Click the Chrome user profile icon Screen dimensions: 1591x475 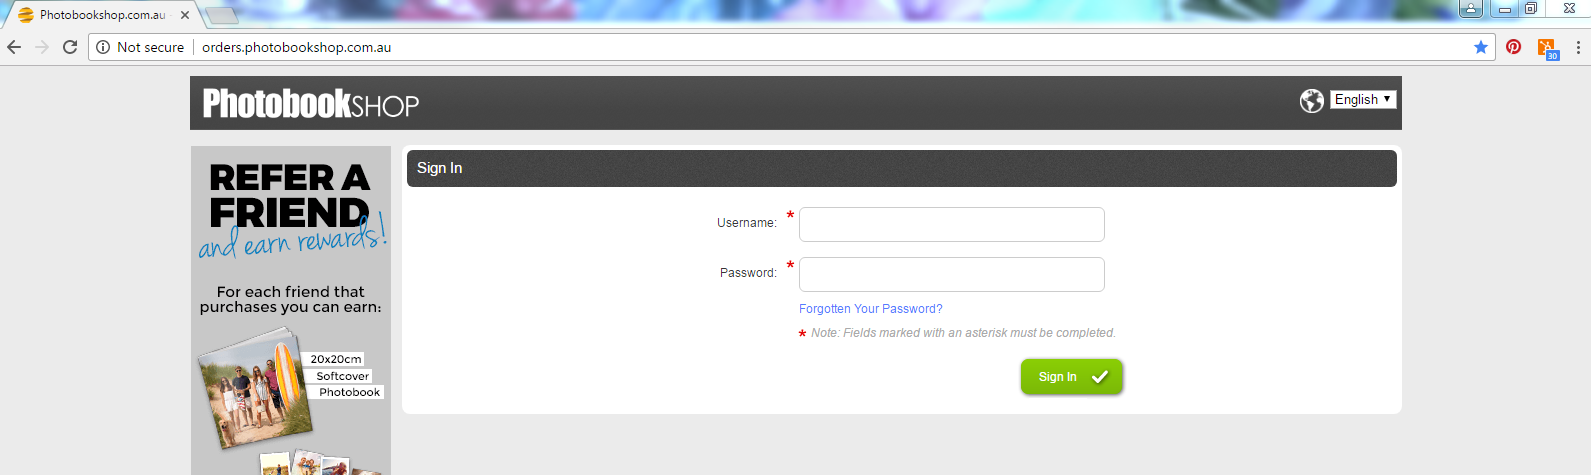point(1471,8)
